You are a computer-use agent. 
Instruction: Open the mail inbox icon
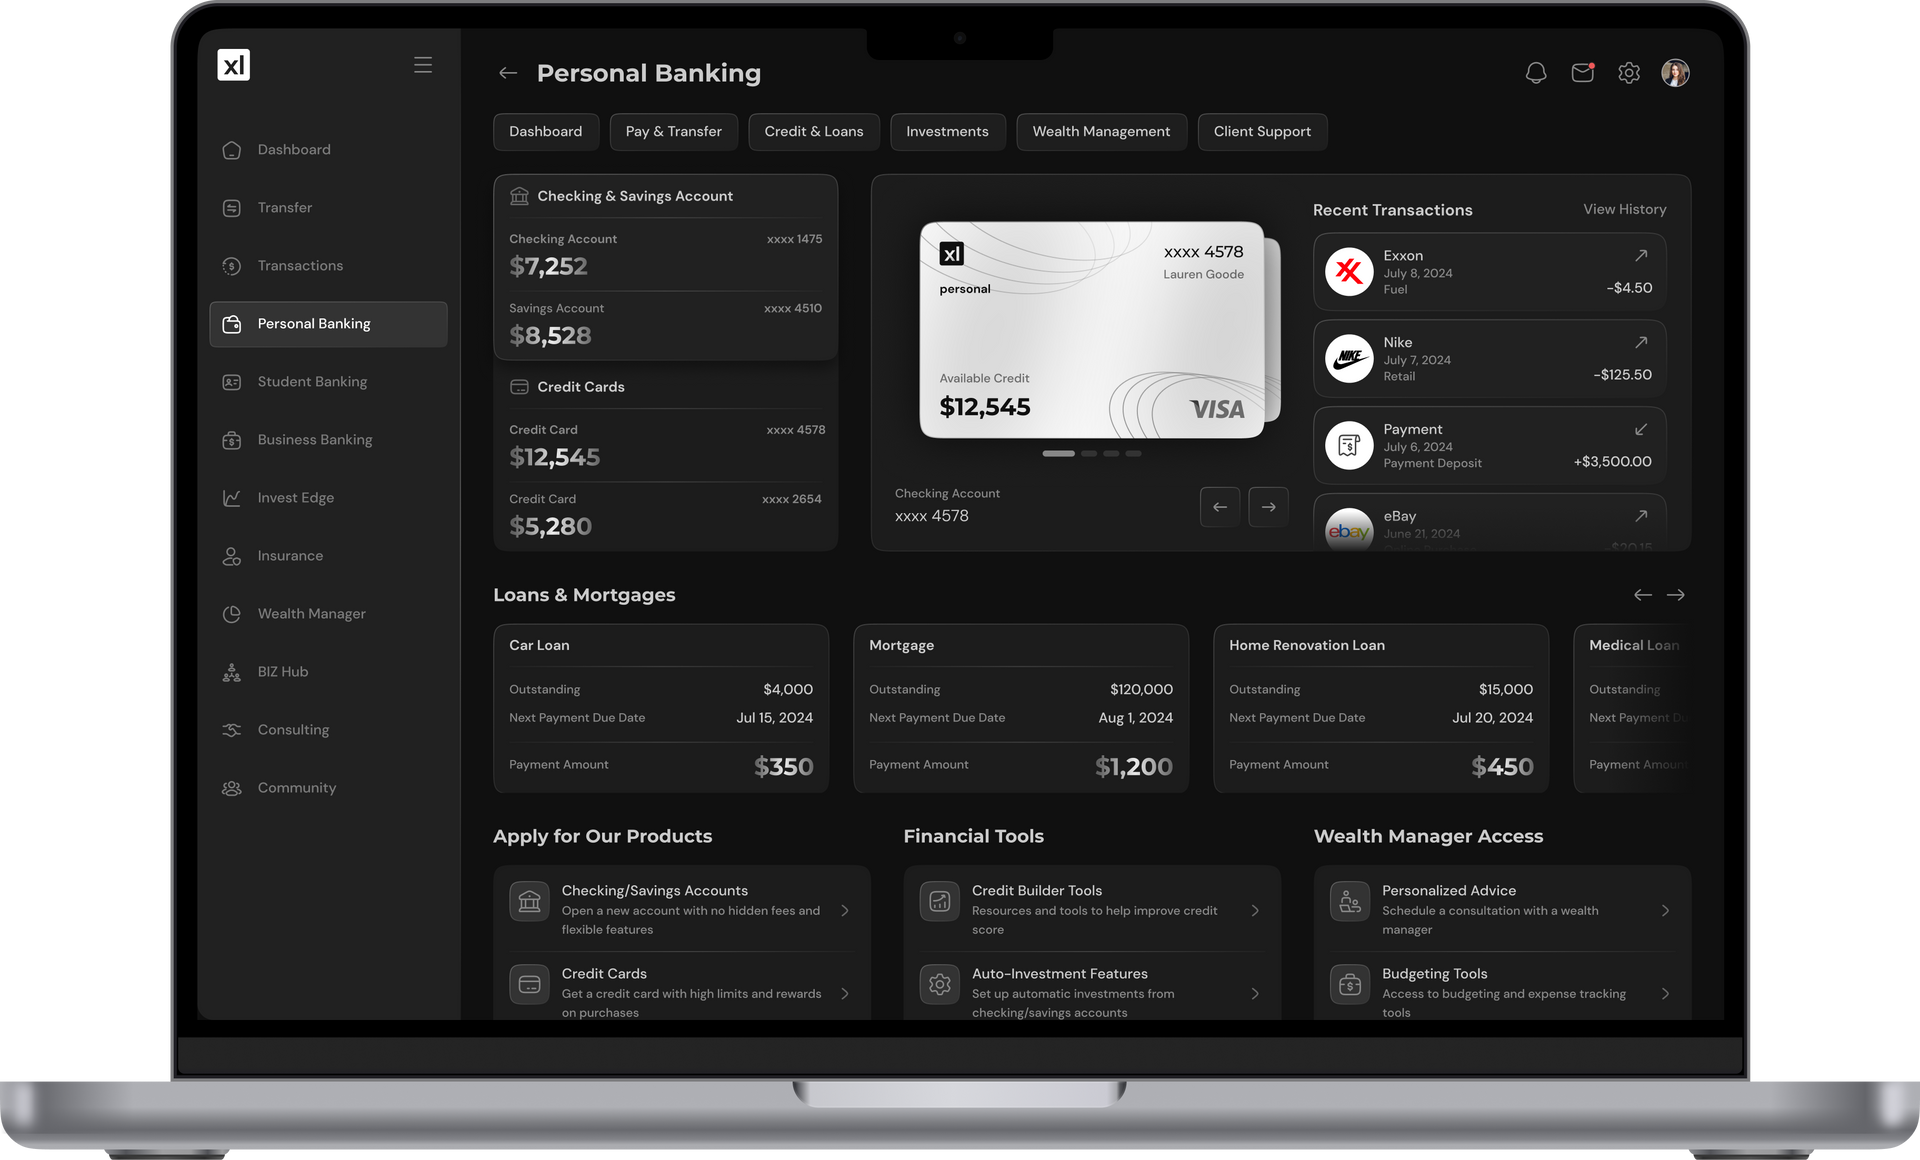[1583, 73]
